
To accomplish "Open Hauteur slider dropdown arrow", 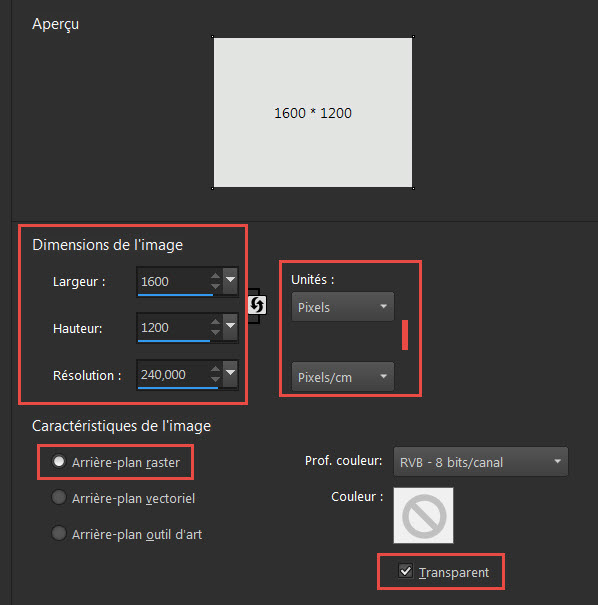I will (230, 327).
